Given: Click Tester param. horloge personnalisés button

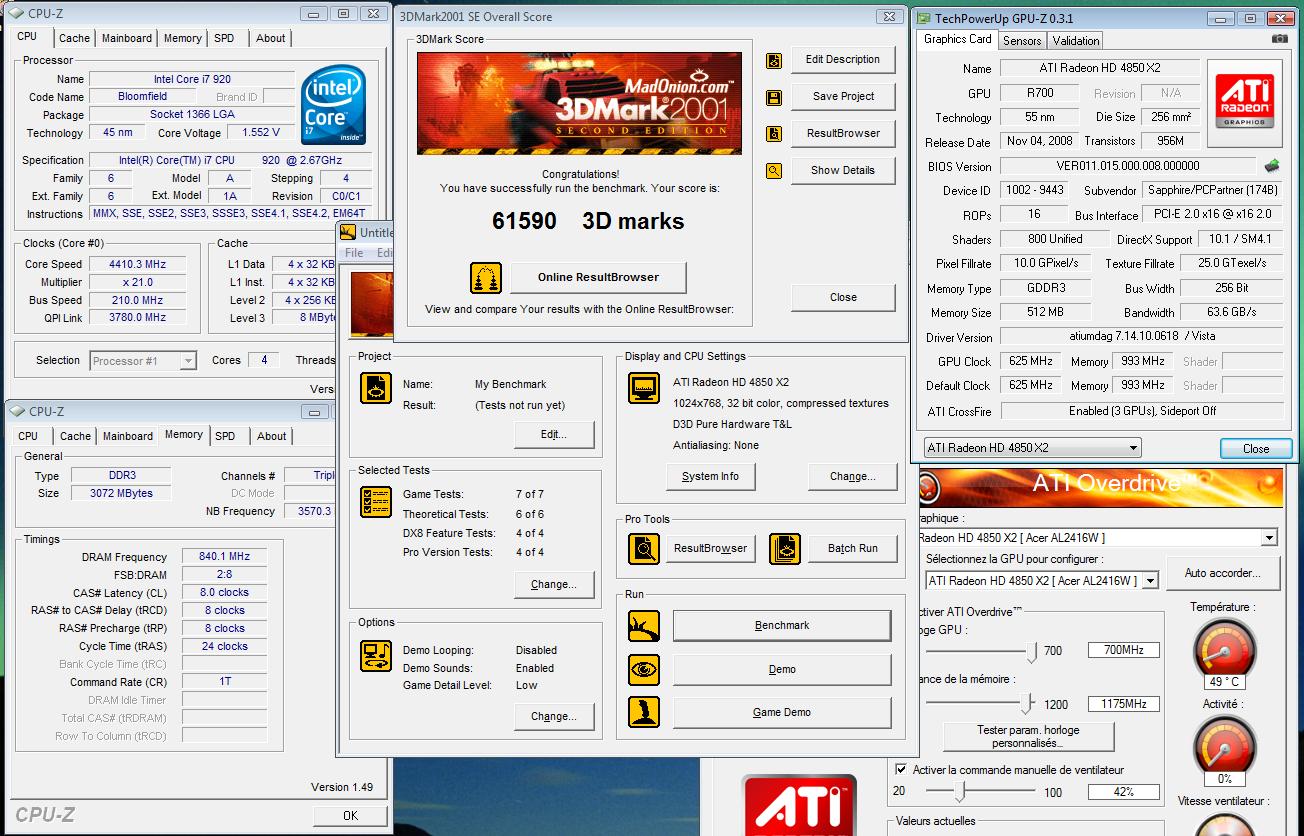Looking at the screenshot, I should click(x=1027, y=737).
